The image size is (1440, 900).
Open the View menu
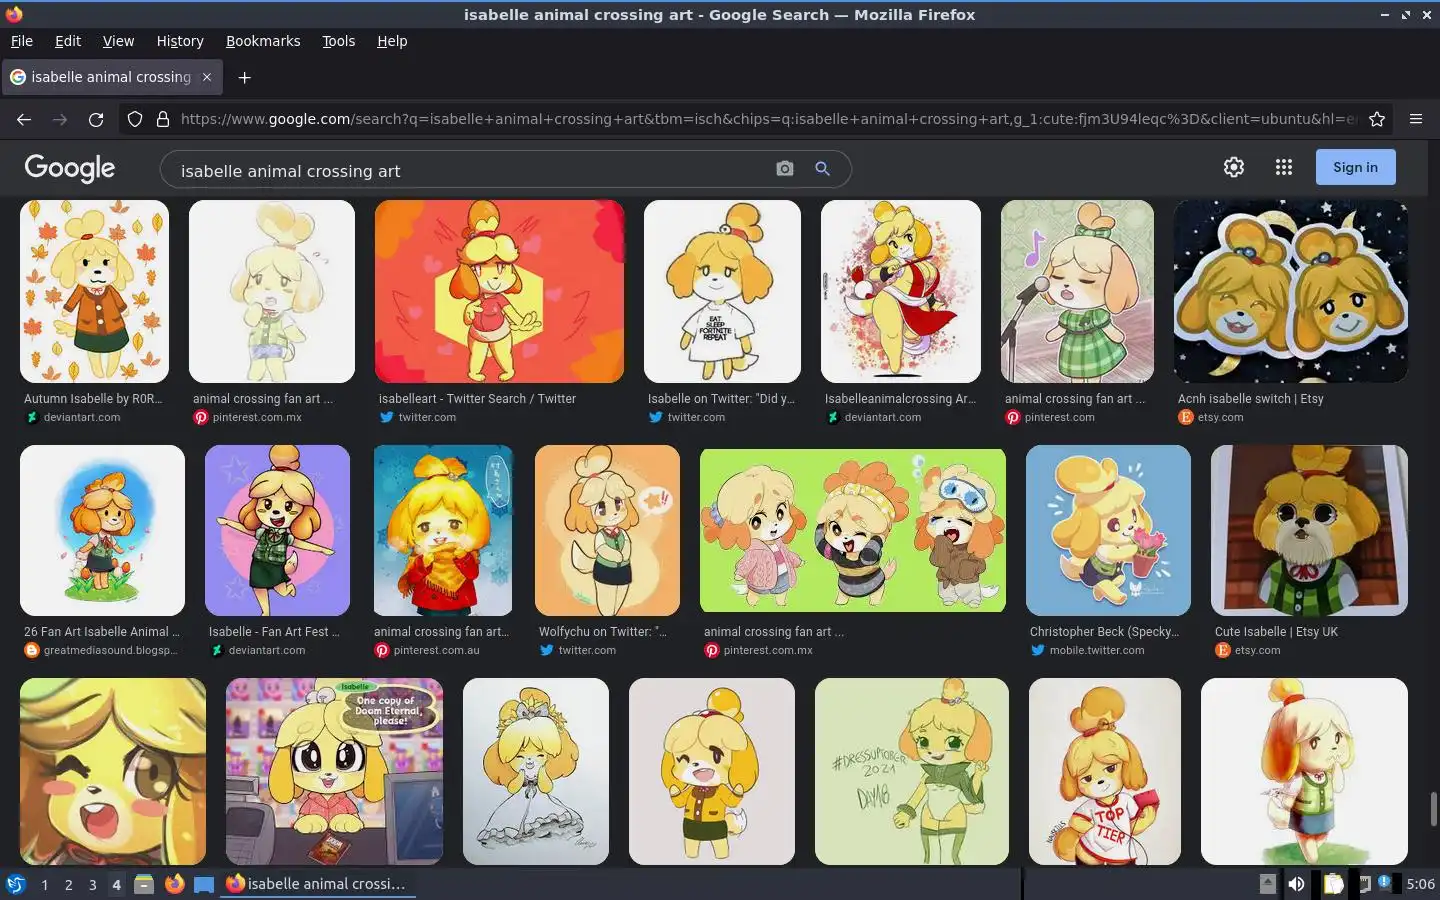tap(118, 41)
